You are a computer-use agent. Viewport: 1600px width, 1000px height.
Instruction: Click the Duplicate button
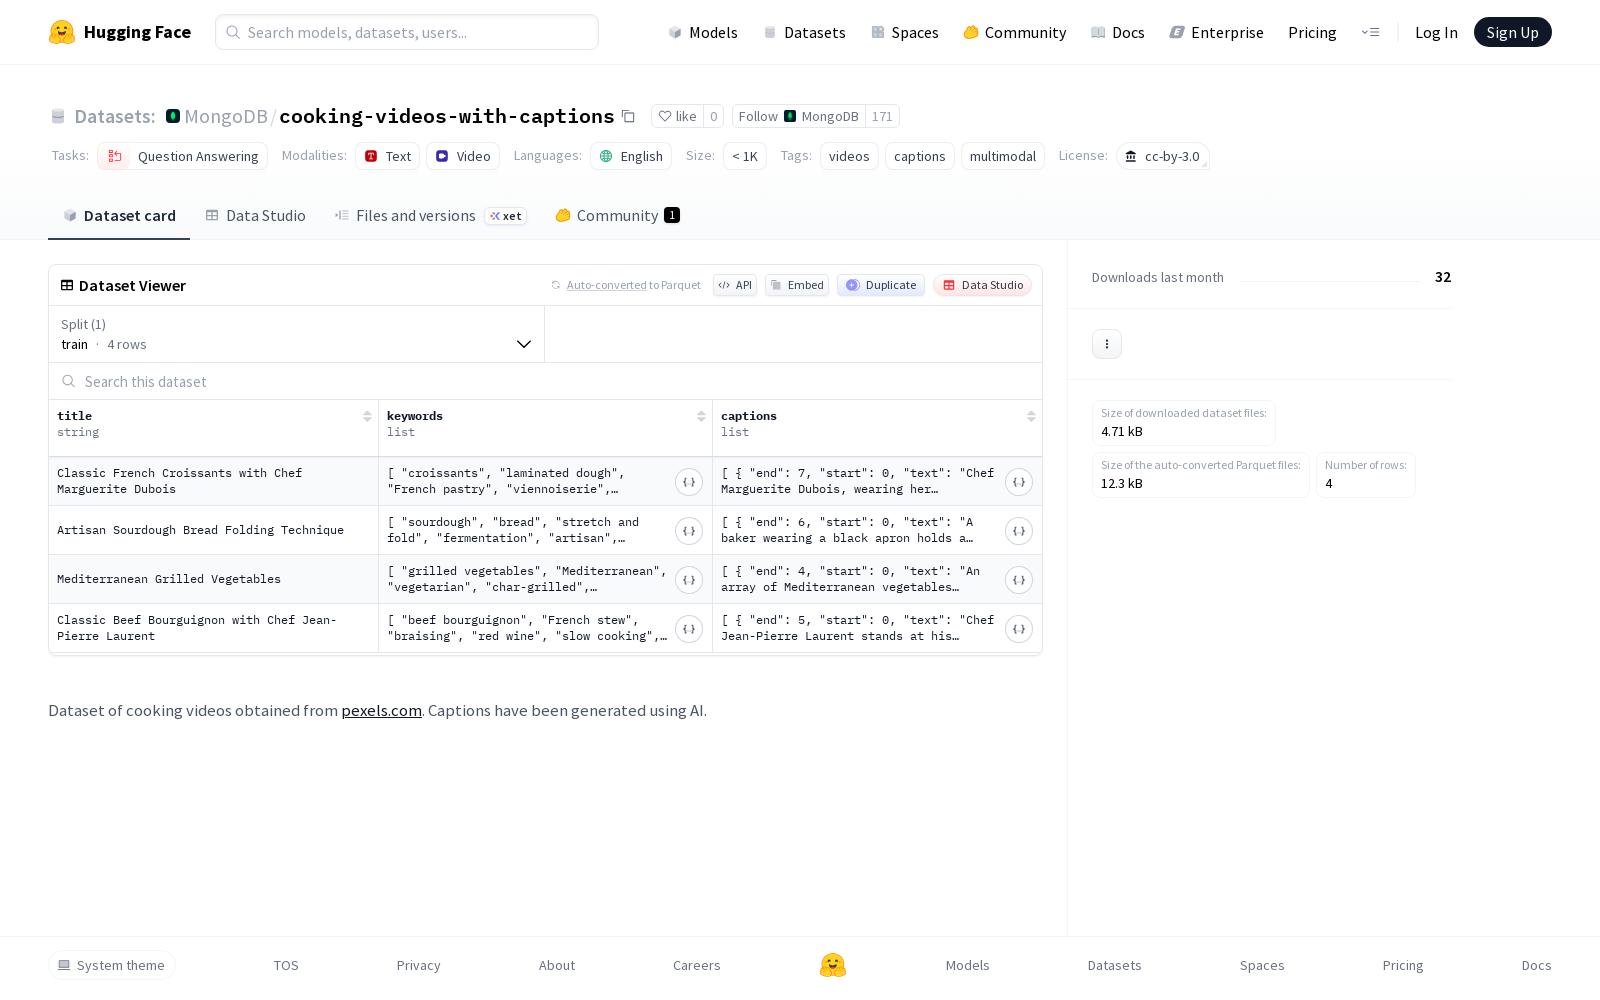coord(881,285)
